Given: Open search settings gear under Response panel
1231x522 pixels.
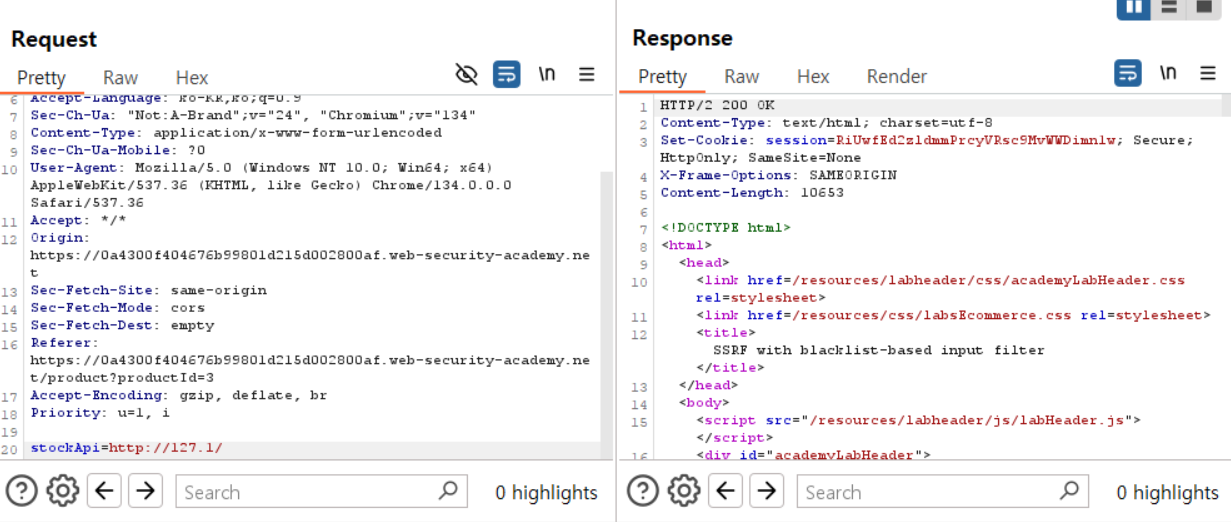Looking at the screenshot, I should (x=684, y=491).
